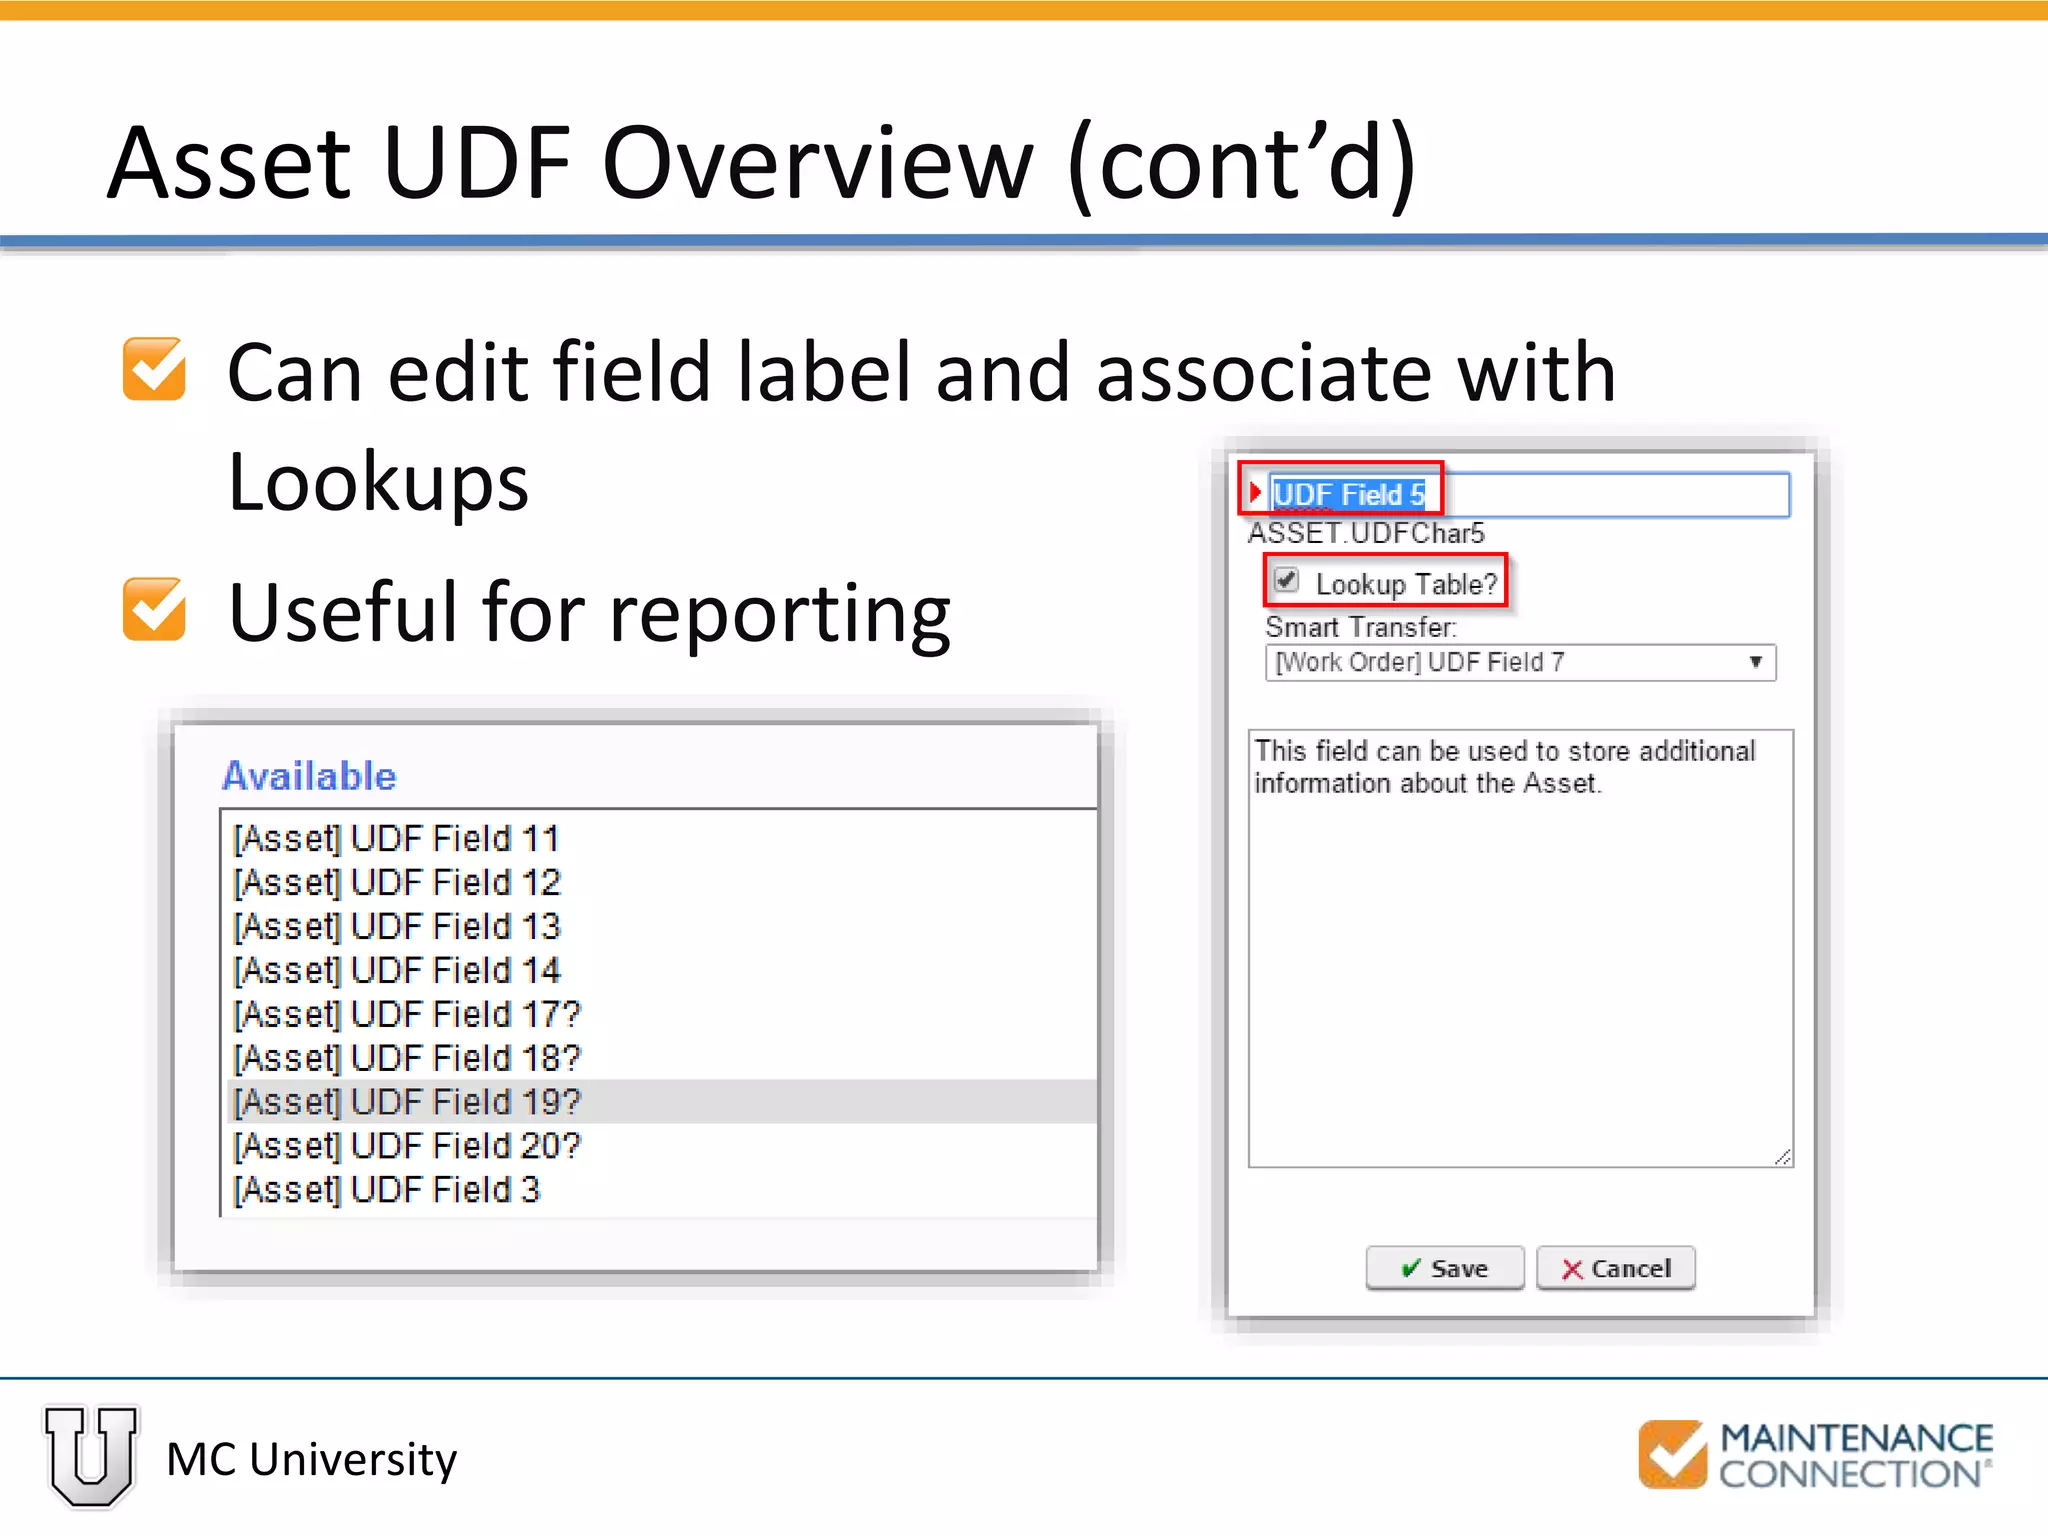Click the field description text area
The image size is (2048, 1536).
[1520, 948]
